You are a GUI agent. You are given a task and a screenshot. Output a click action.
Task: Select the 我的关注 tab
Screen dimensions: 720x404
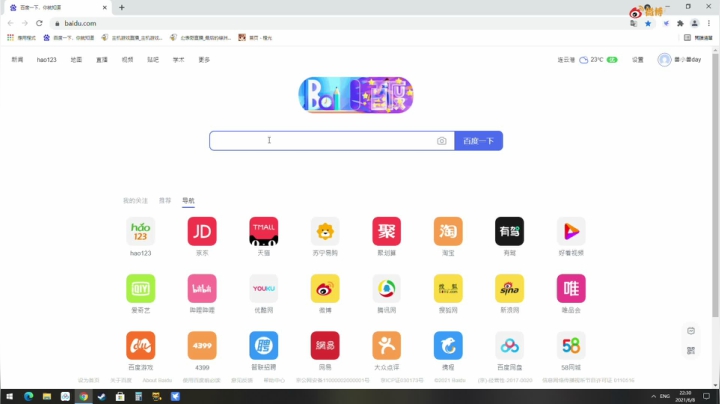(135, 201)
